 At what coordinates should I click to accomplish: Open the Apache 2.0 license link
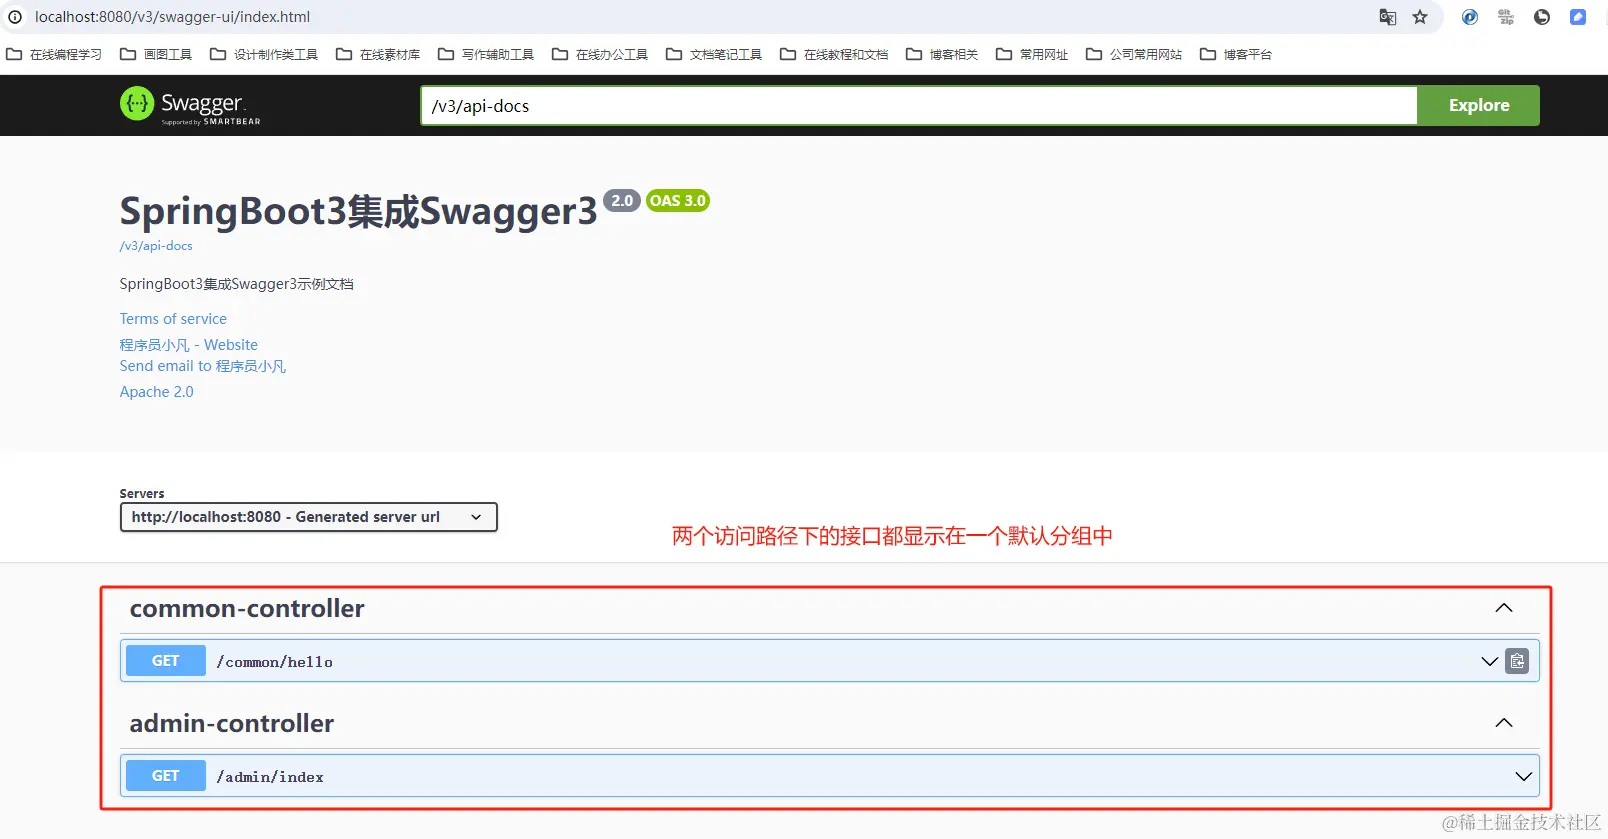coord(157,392)
